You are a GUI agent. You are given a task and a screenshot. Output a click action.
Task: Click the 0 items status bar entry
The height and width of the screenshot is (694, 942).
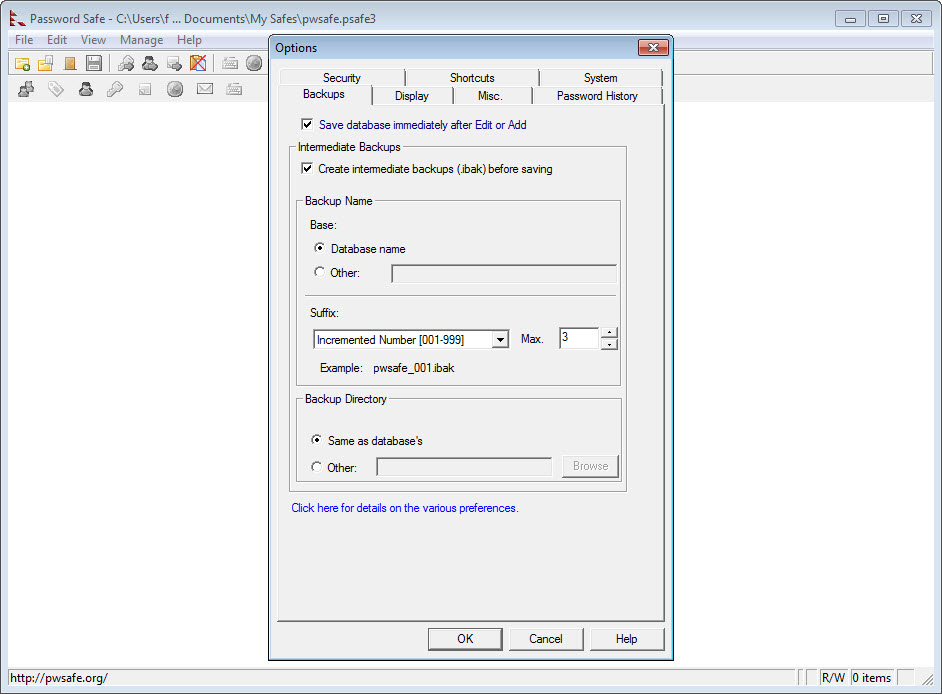(872, 678)
